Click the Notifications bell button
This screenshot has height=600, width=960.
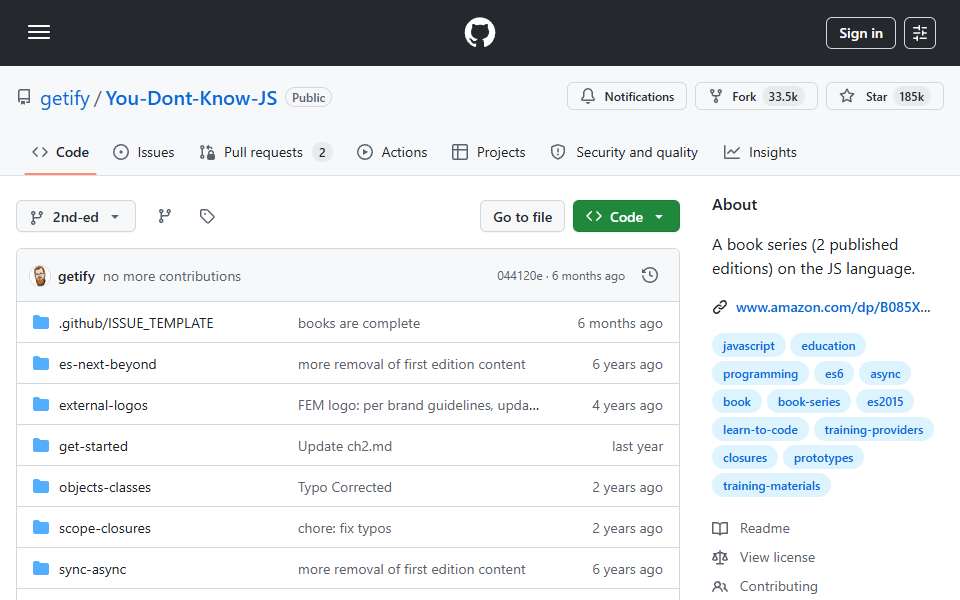click(627, 97)
